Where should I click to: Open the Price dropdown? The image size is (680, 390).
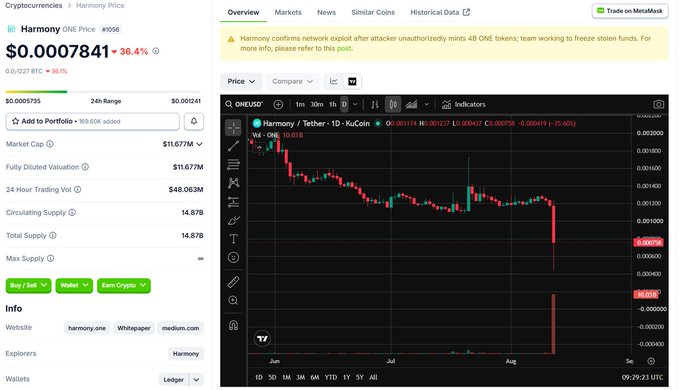(x=241, y=82)
